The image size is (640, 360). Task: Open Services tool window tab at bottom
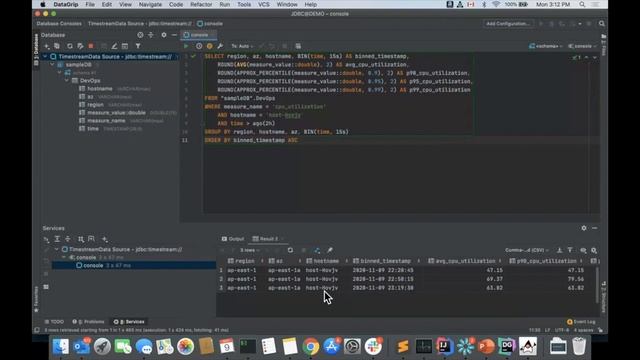[129, 322]
